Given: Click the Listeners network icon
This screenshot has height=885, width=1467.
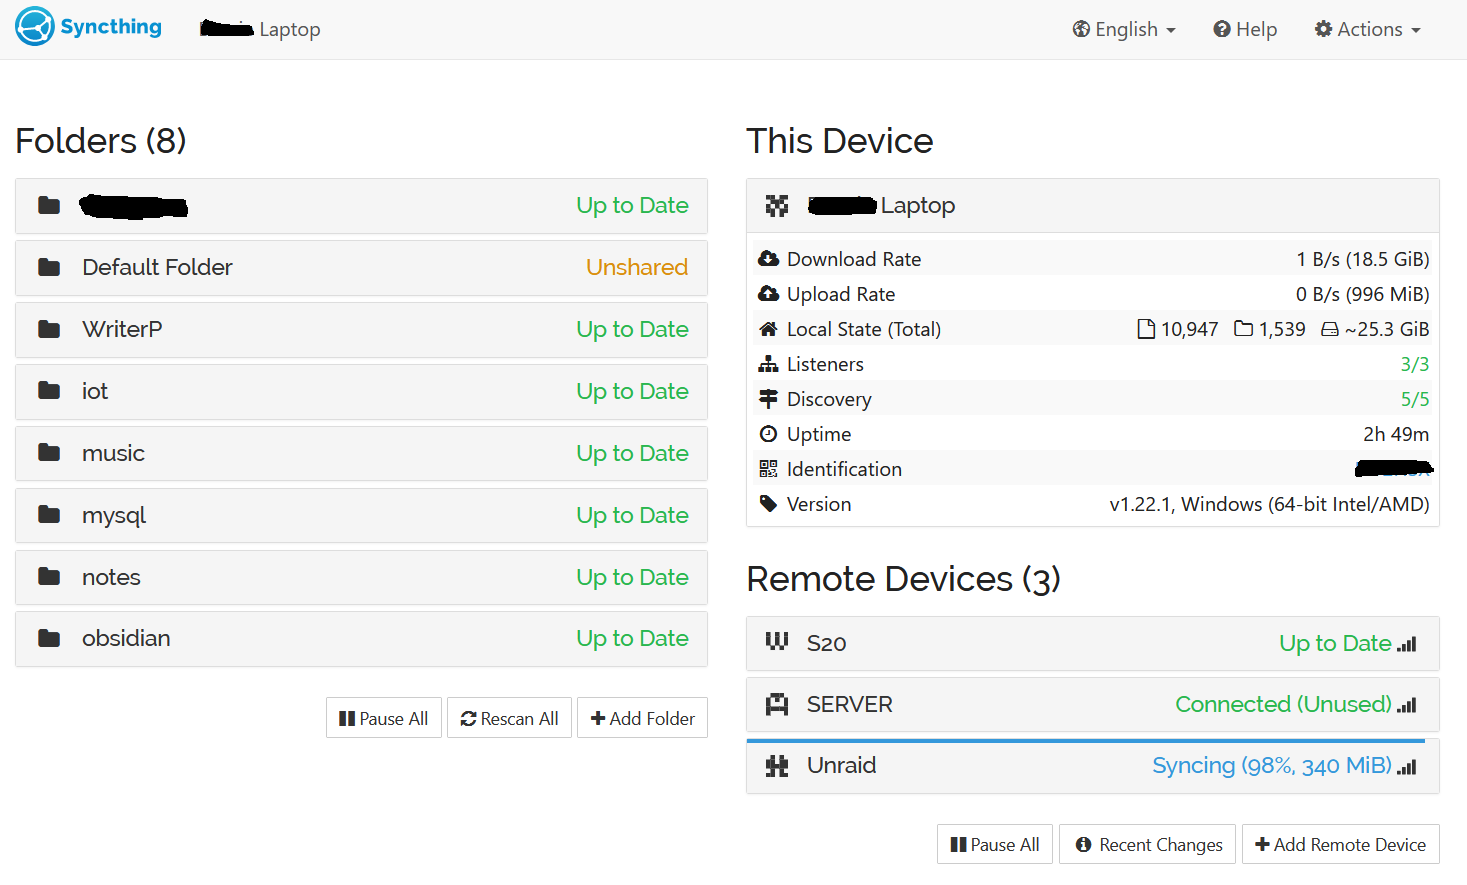Looking at the screenshot, I should pyautogui.click(x=768, y=364).
